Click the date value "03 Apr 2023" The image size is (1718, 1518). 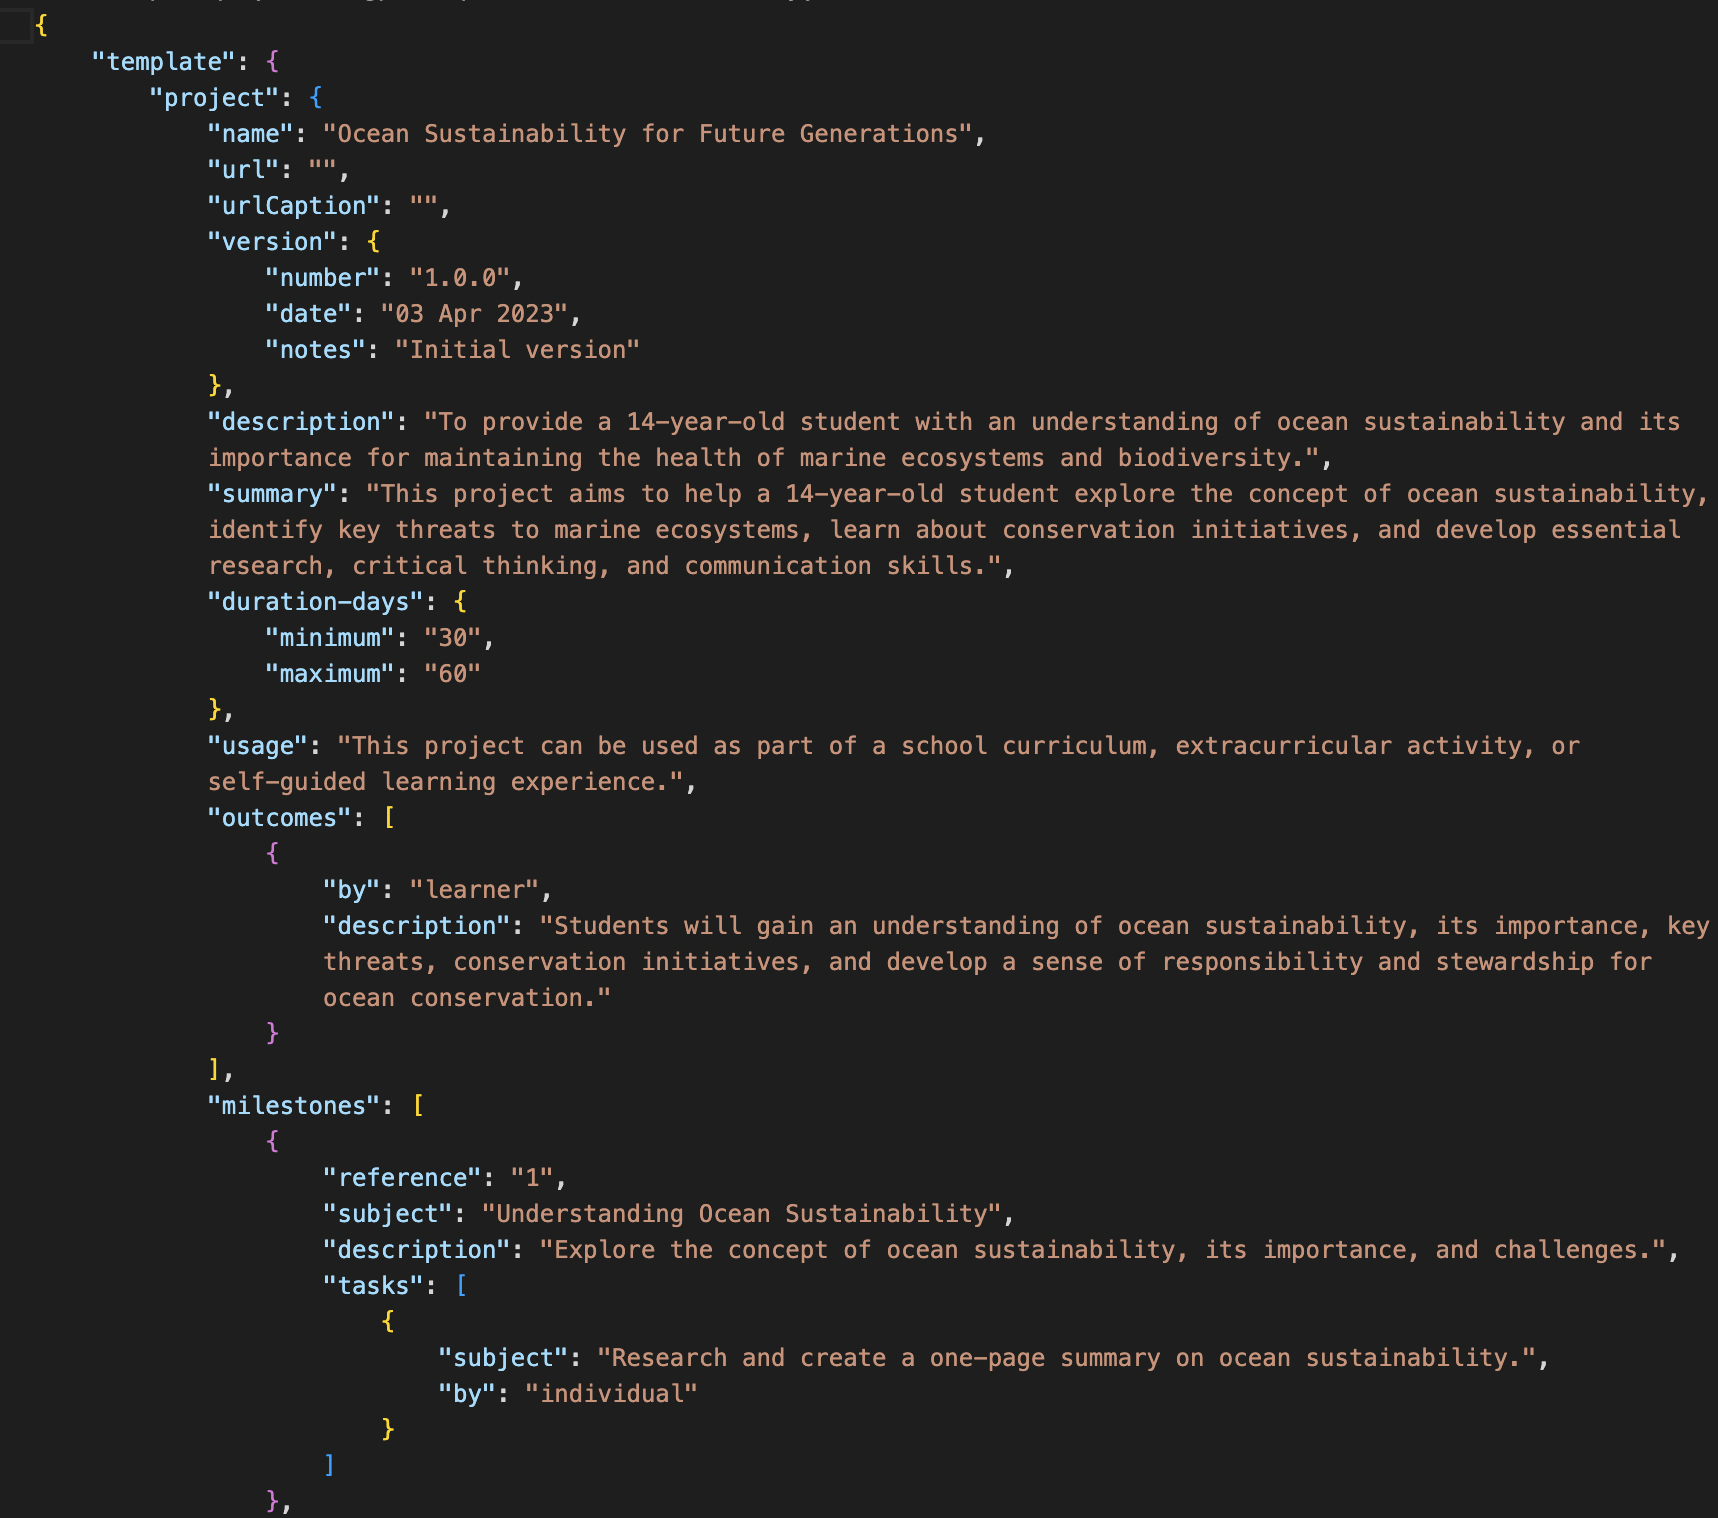474,314
